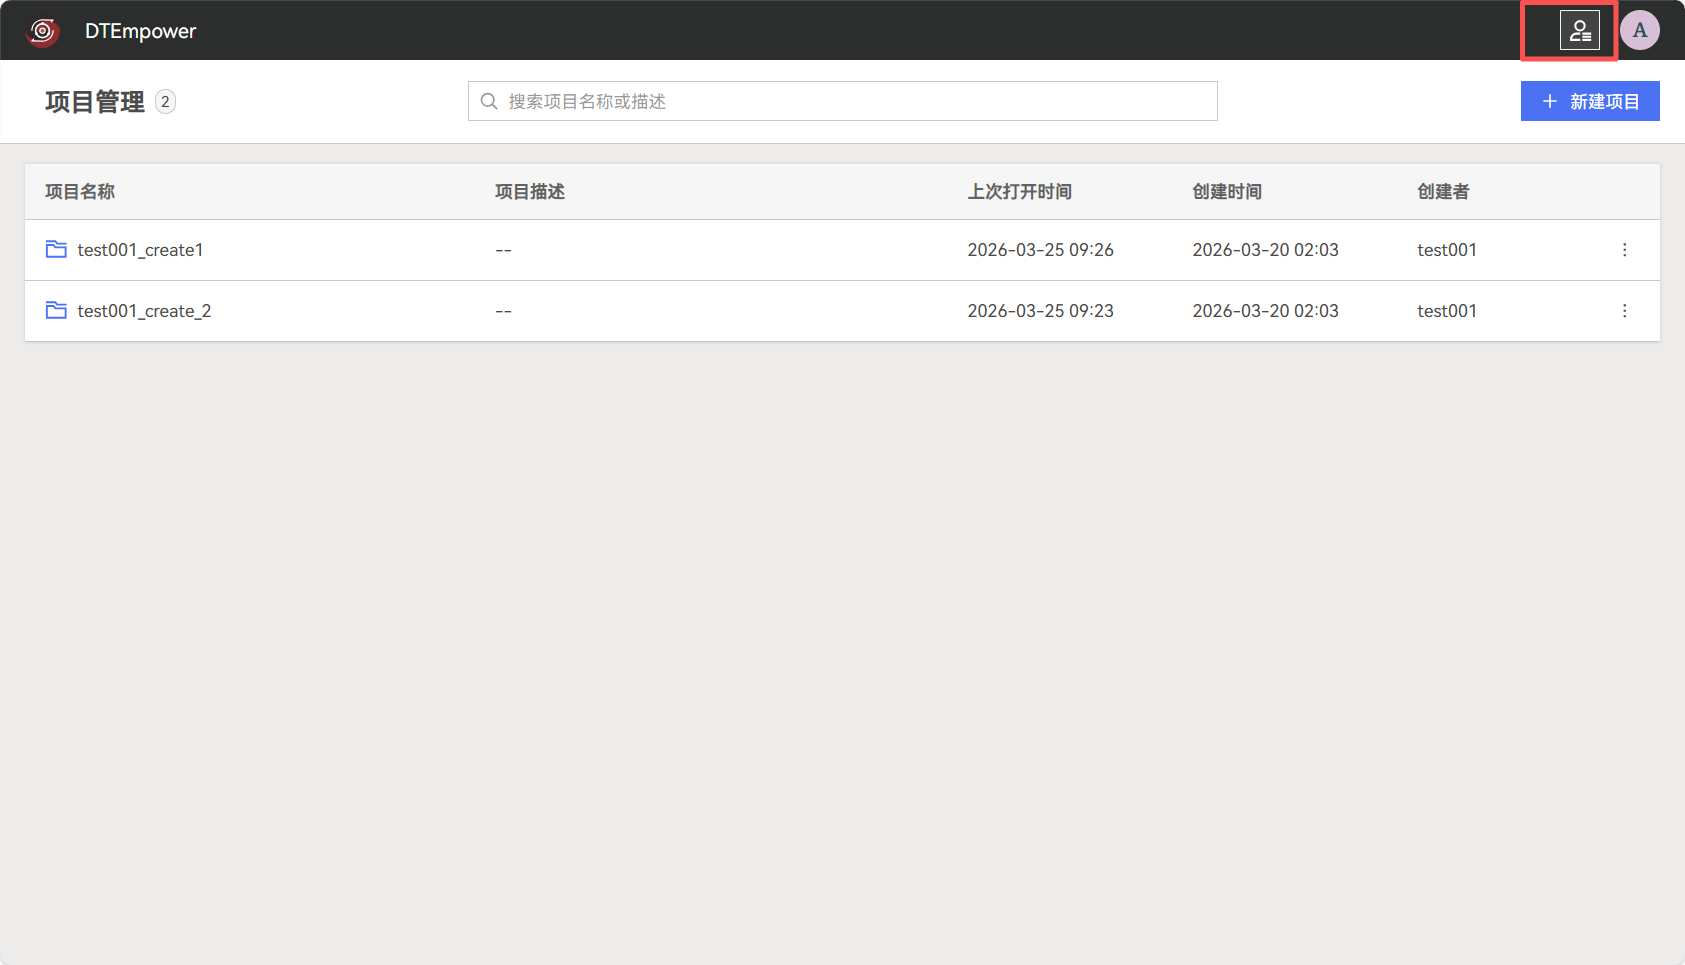
Task: Click the 项目名称 column header
Action: [80, 191]
